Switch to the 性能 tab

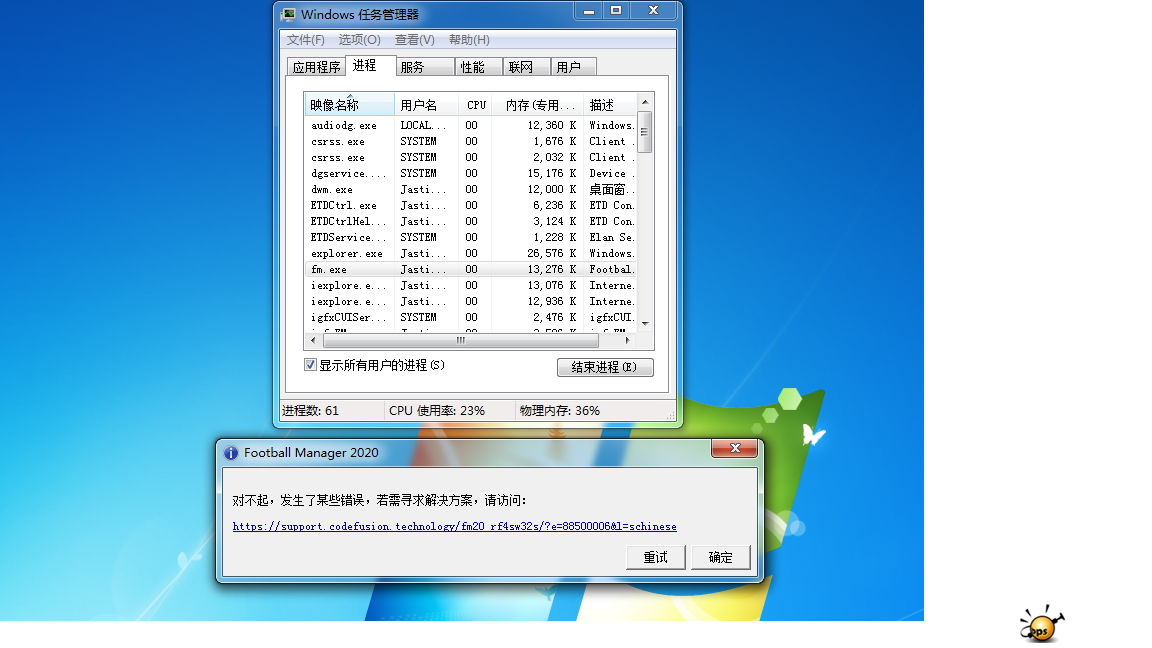point(479,67)
